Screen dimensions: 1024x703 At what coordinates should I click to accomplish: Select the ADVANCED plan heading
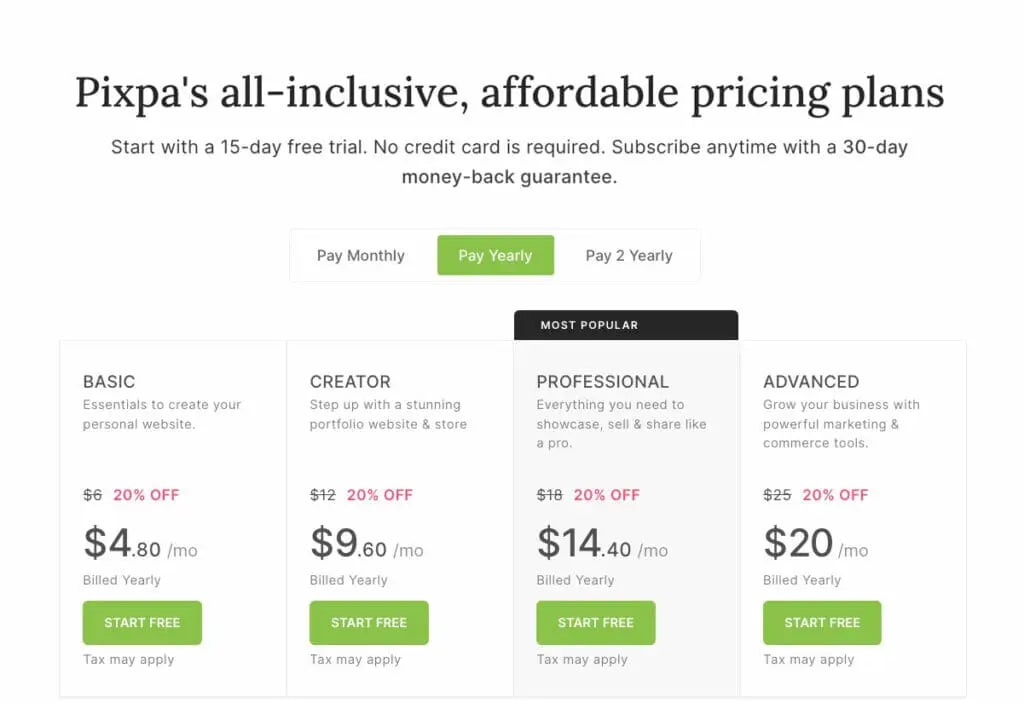coord(811,381)
